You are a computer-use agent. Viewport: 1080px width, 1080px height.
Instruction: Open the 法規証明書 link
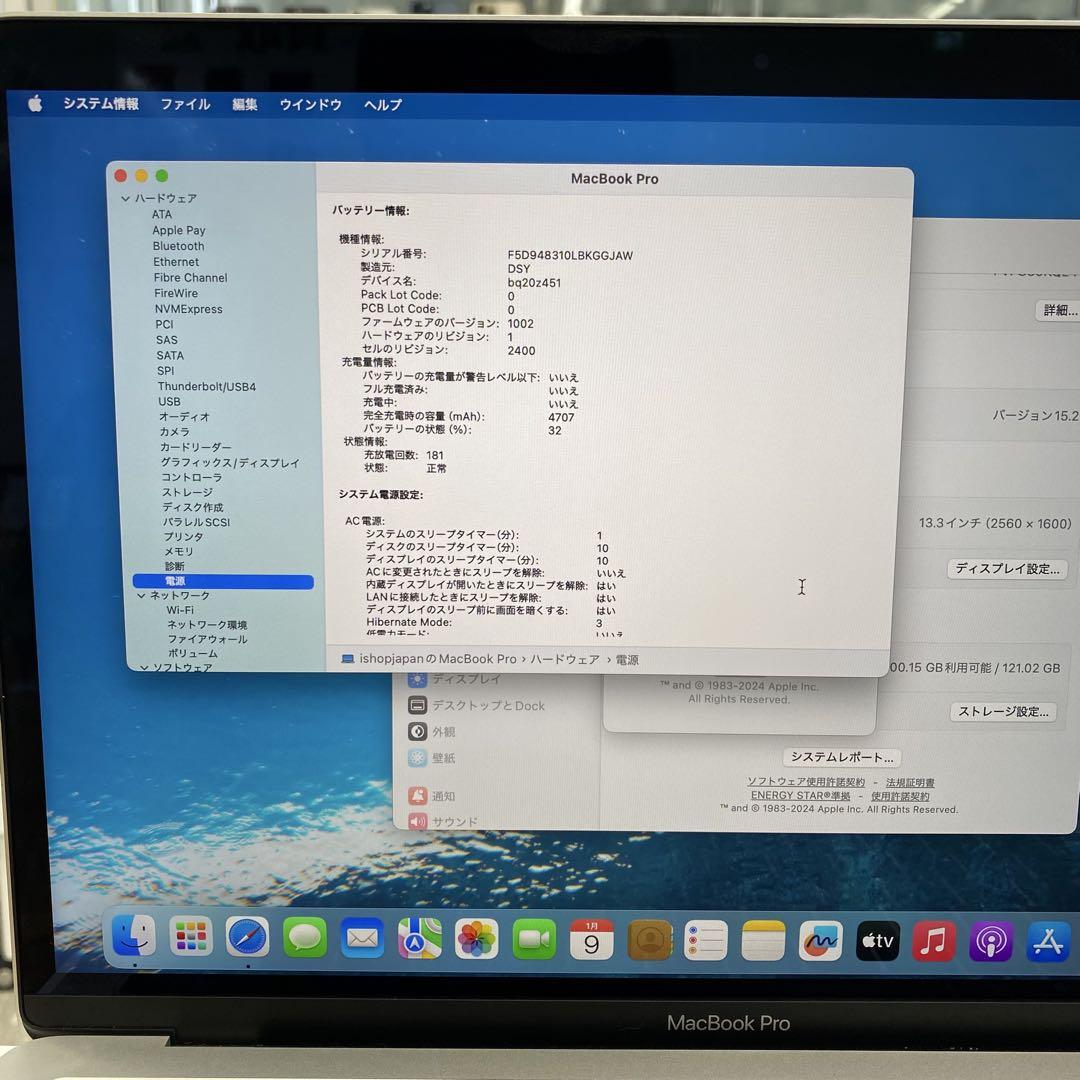910,782
